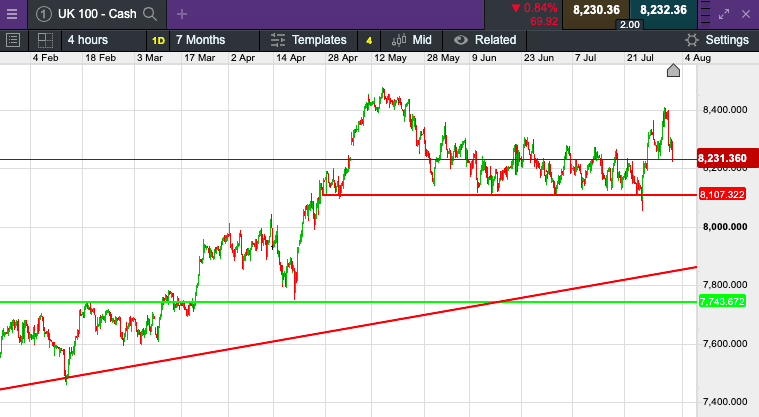This screenshot has height=417, width=759.
Task: Open the hamburger main menu
Action: [12, 13]
